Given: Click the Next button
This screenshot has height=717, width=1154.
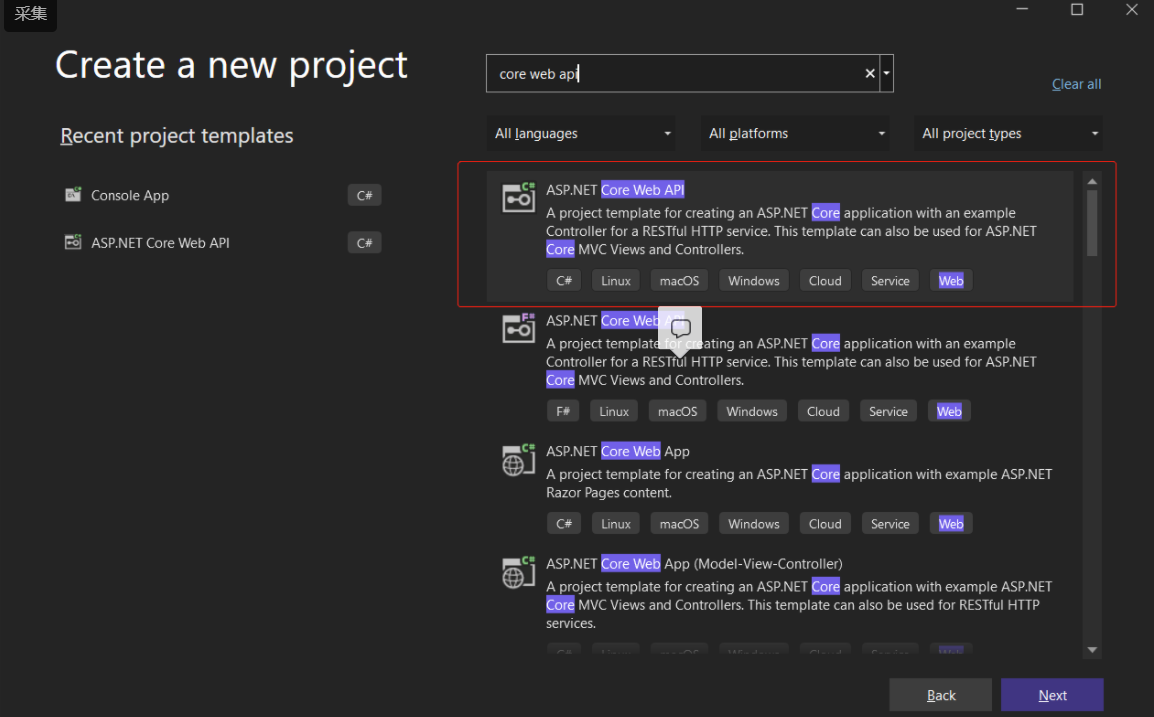Looking at the screenshot, I should 1052,695.
